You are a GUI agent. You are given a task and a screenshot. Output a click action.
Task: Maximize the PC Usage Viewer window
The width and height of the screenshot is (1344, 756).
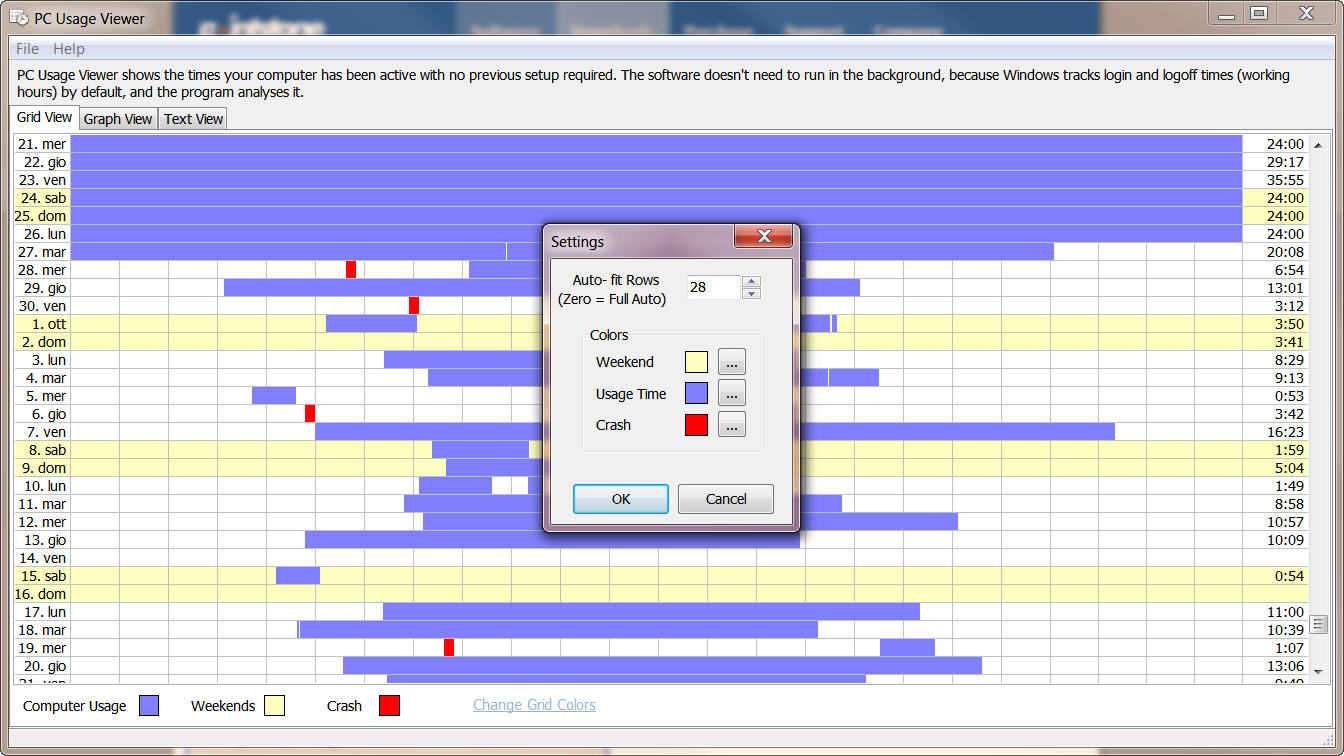1259,12
